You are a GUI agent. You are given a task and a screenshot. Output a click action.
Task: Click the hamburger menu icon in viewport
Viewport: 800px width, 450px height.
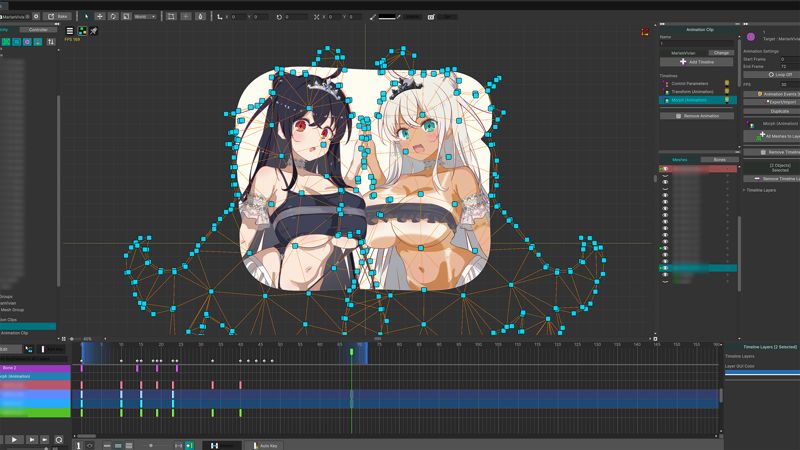[x=70, y=31]
